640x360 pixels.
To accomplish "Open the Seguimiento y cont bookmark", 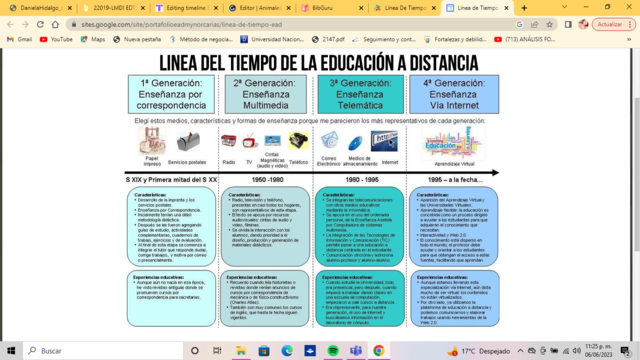I will (x=384, y=40).
